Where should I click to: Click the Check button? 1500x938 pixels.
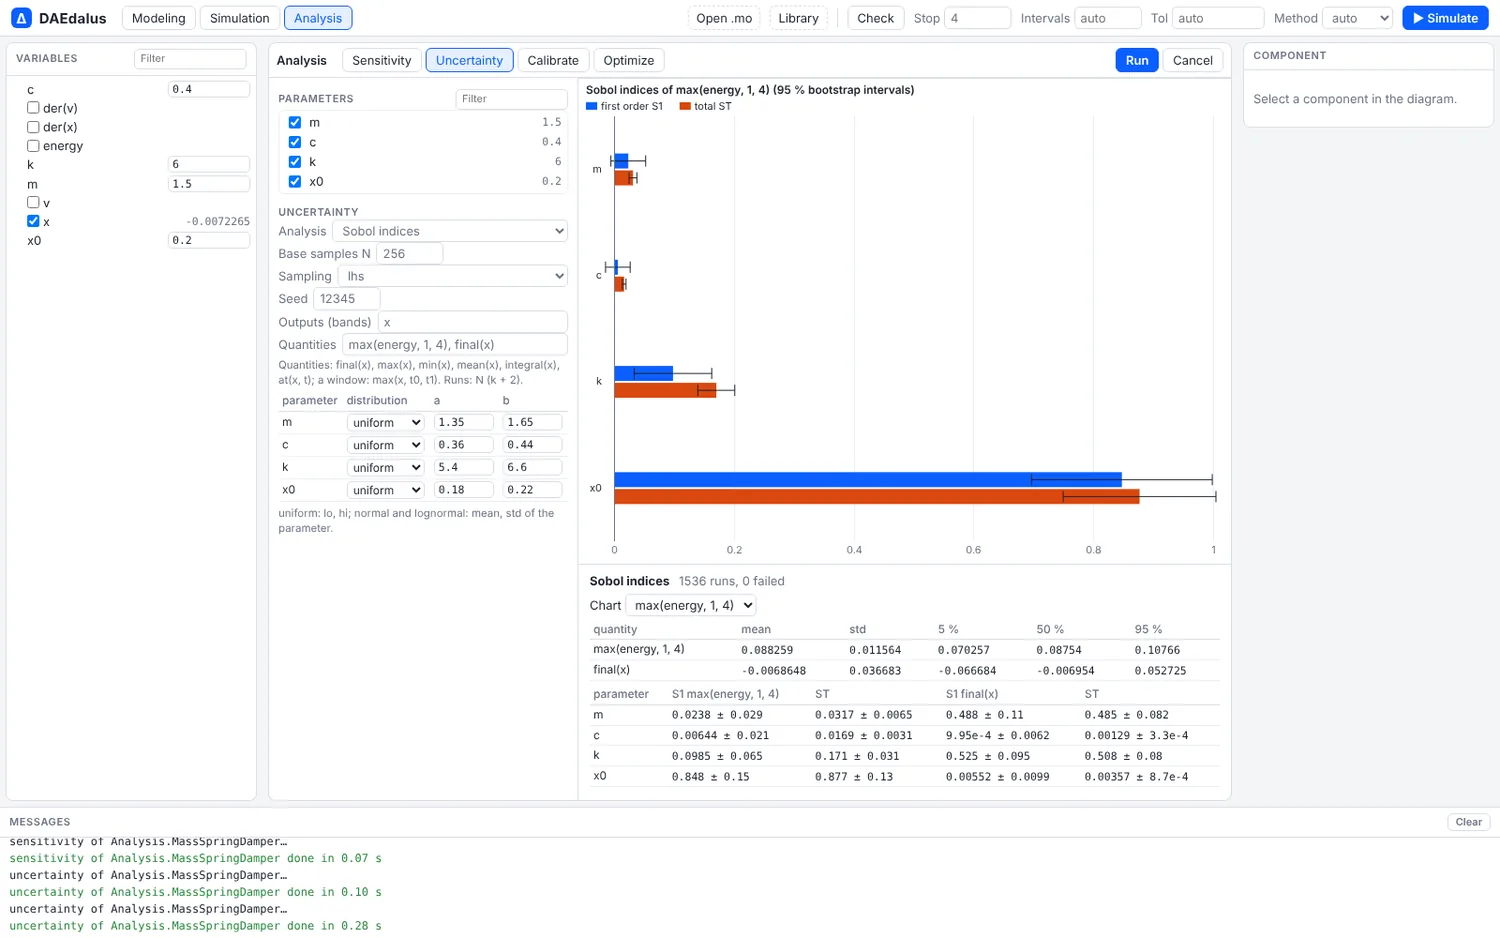(x=876, y=18)
